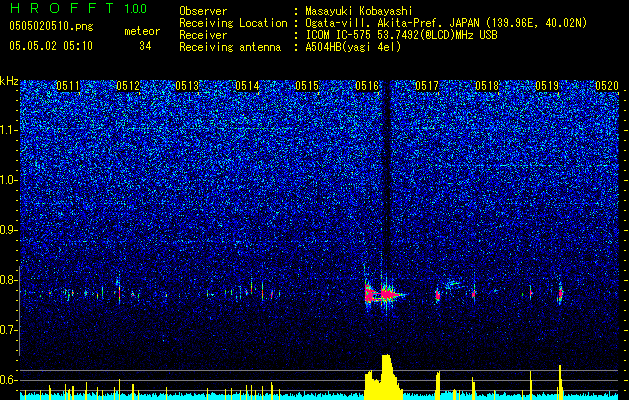Click the 'Receiving antenna' label

tap(230, 47)
